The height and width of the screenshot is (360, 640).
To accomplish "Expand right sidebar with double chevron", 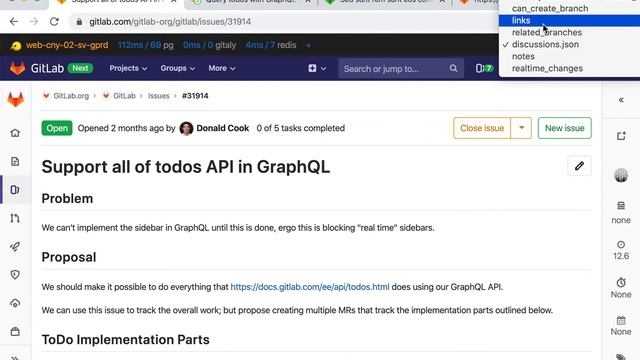I will point(621,100).
